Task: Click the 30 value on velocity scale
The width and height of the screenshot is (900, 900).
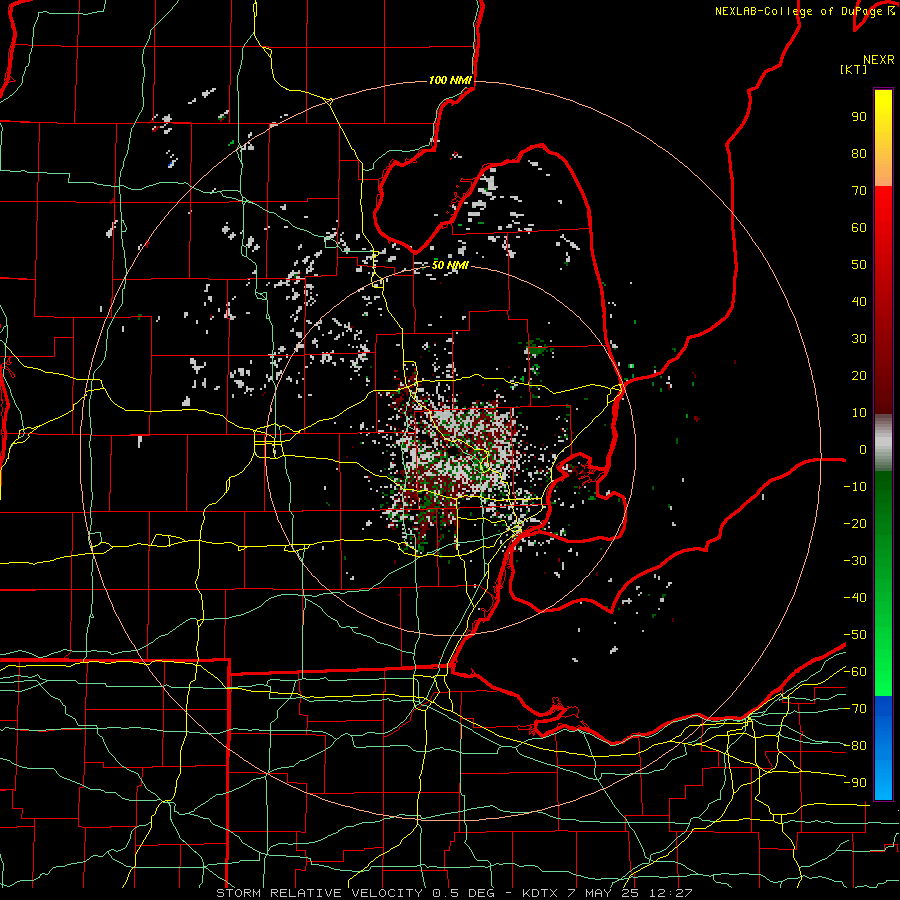Action: coord(859,339)
